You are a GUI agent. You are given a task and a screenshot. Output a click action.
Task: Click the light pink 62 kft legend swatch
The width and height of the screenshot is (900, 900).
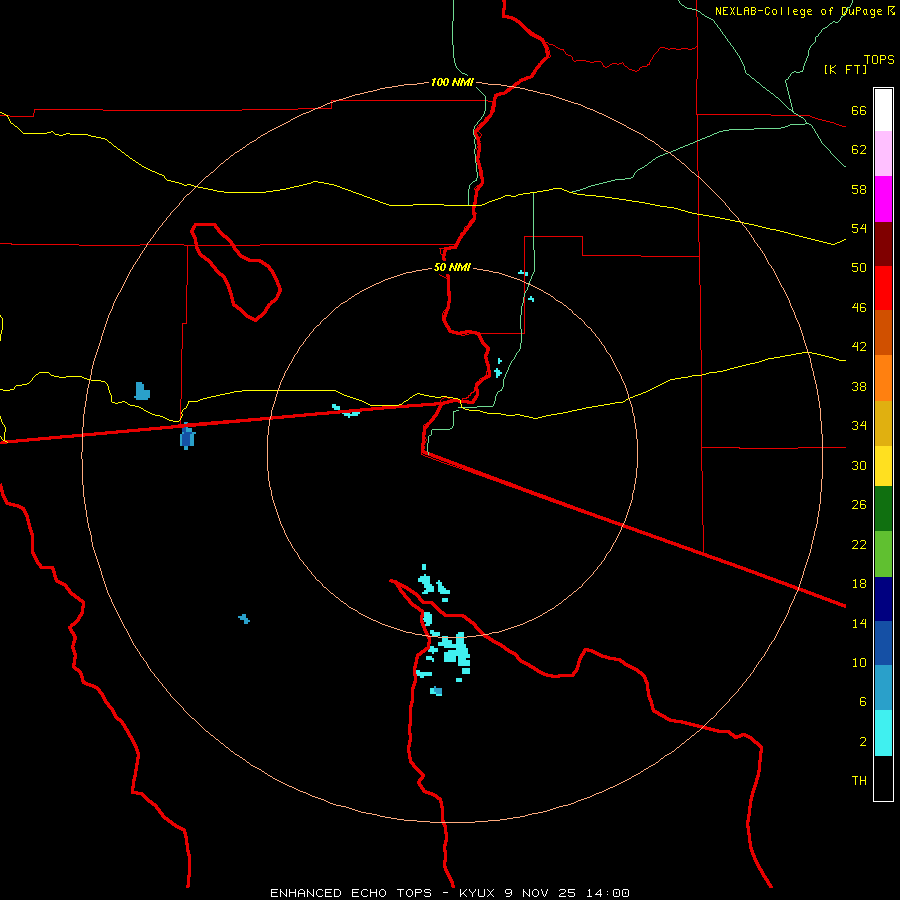883,153
